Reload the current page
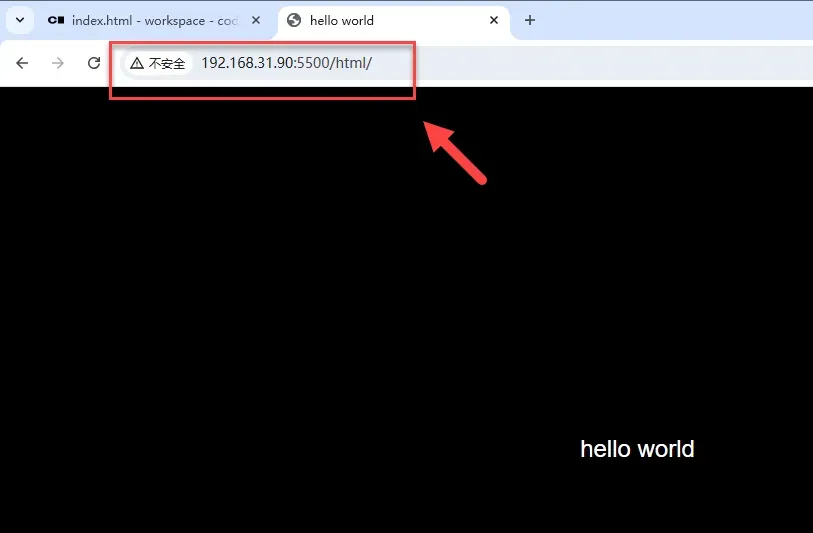813x533 pixels. [x=94, y=63]
